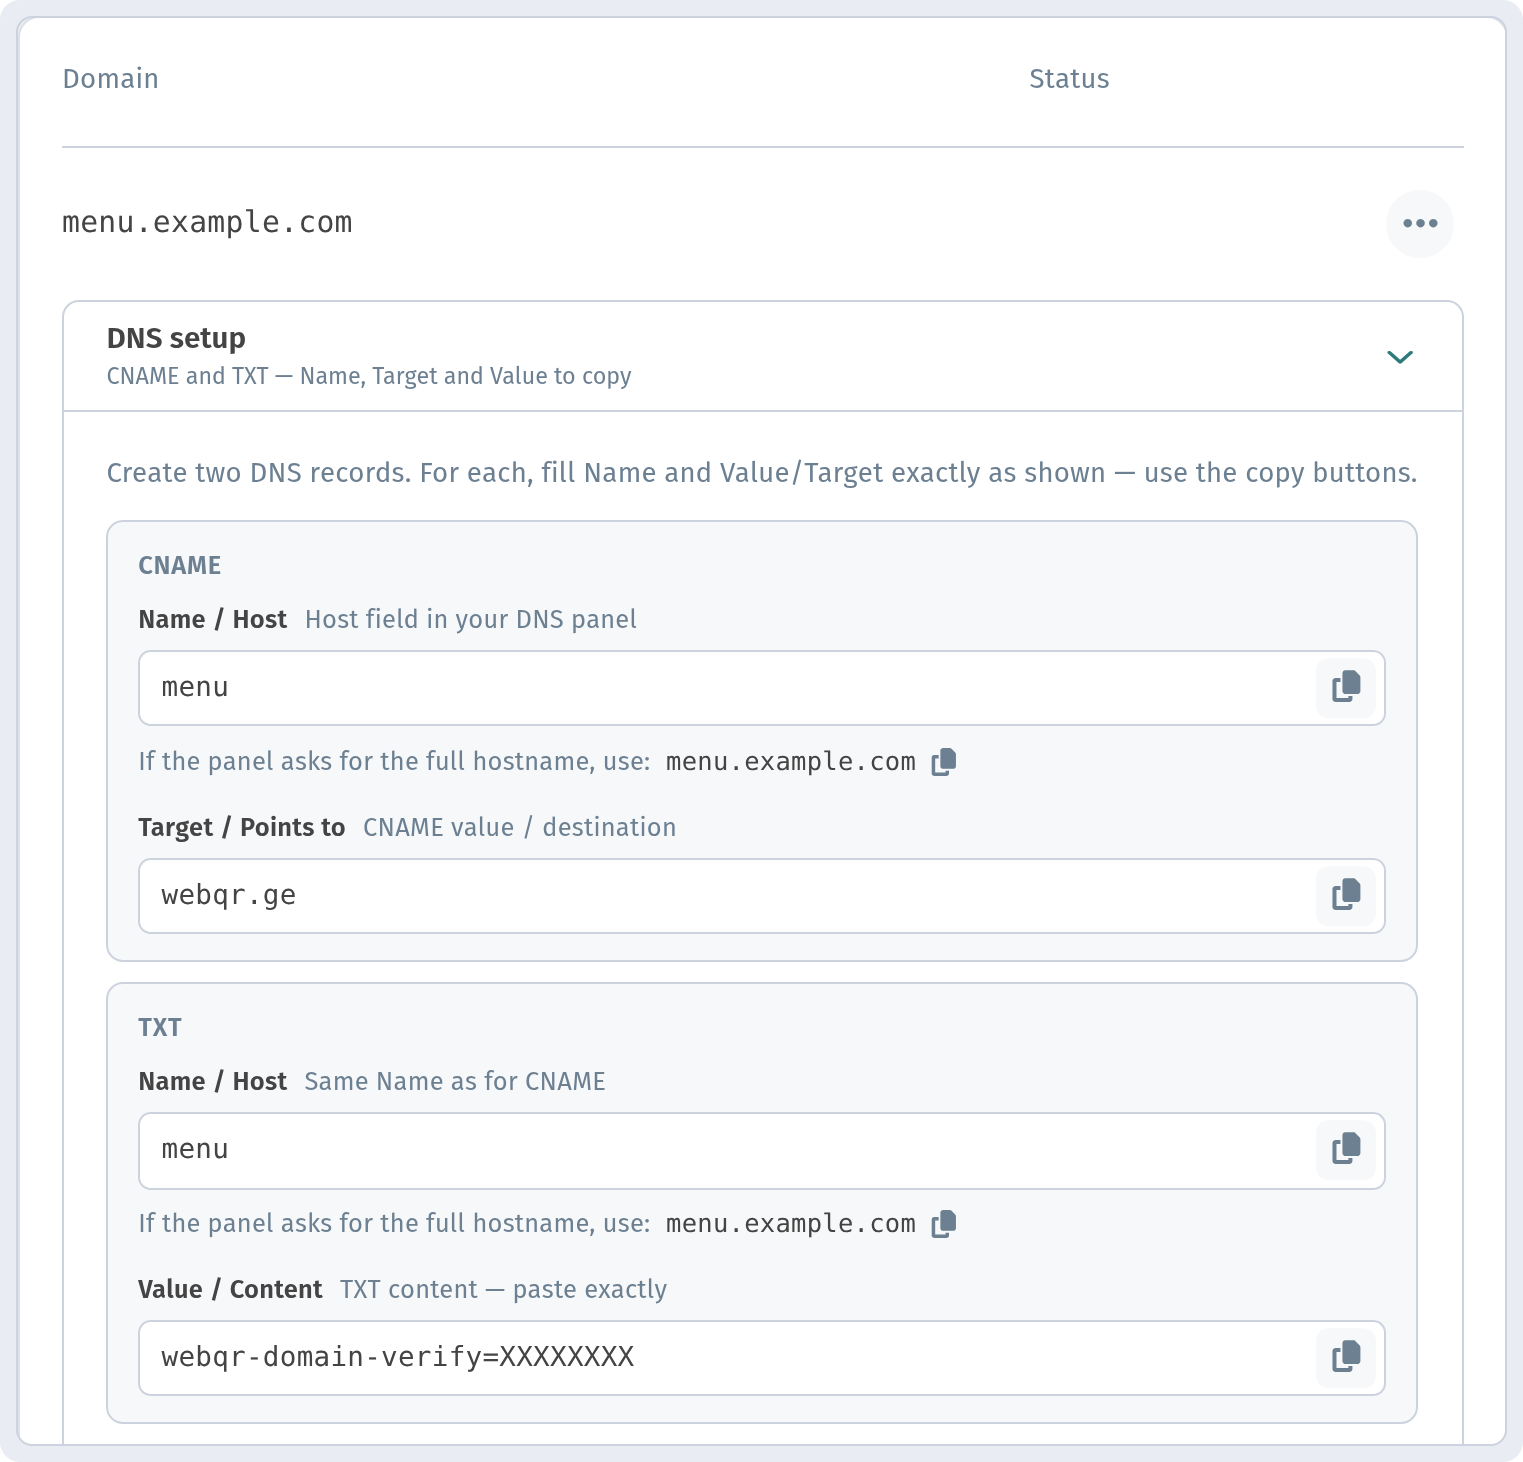Copy the TXT webqr-domain-verify value
The image size is (1523, 1462).
[x=1346, y=1357]
